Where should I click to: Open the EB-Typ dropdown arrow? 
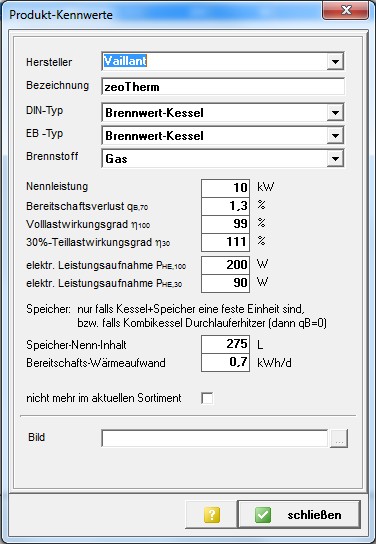(335, 136)
